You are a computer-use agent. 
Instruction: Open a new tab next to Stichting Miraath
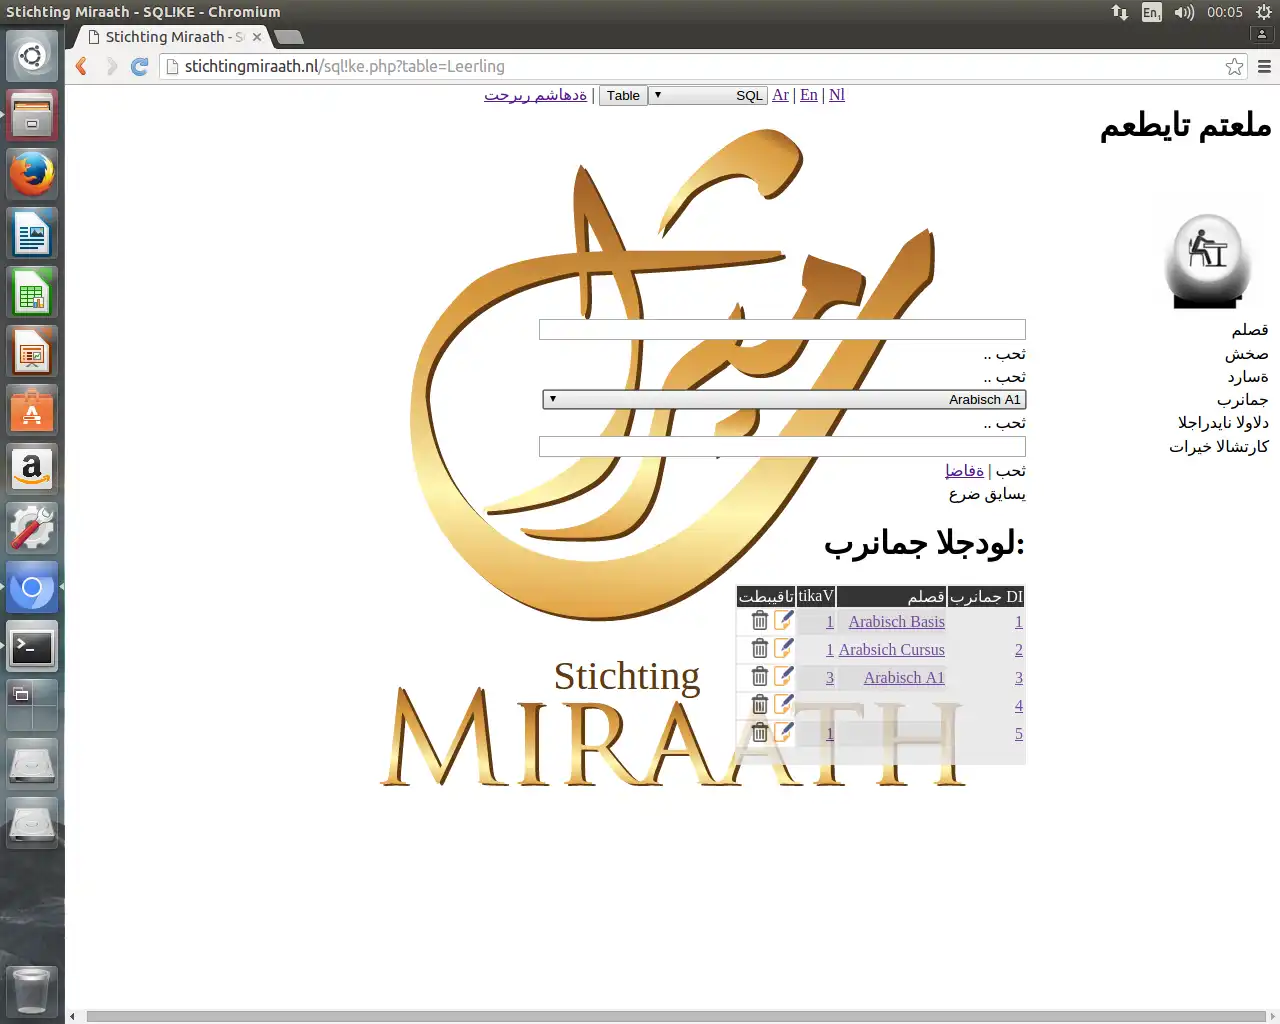tap(288, 37)
